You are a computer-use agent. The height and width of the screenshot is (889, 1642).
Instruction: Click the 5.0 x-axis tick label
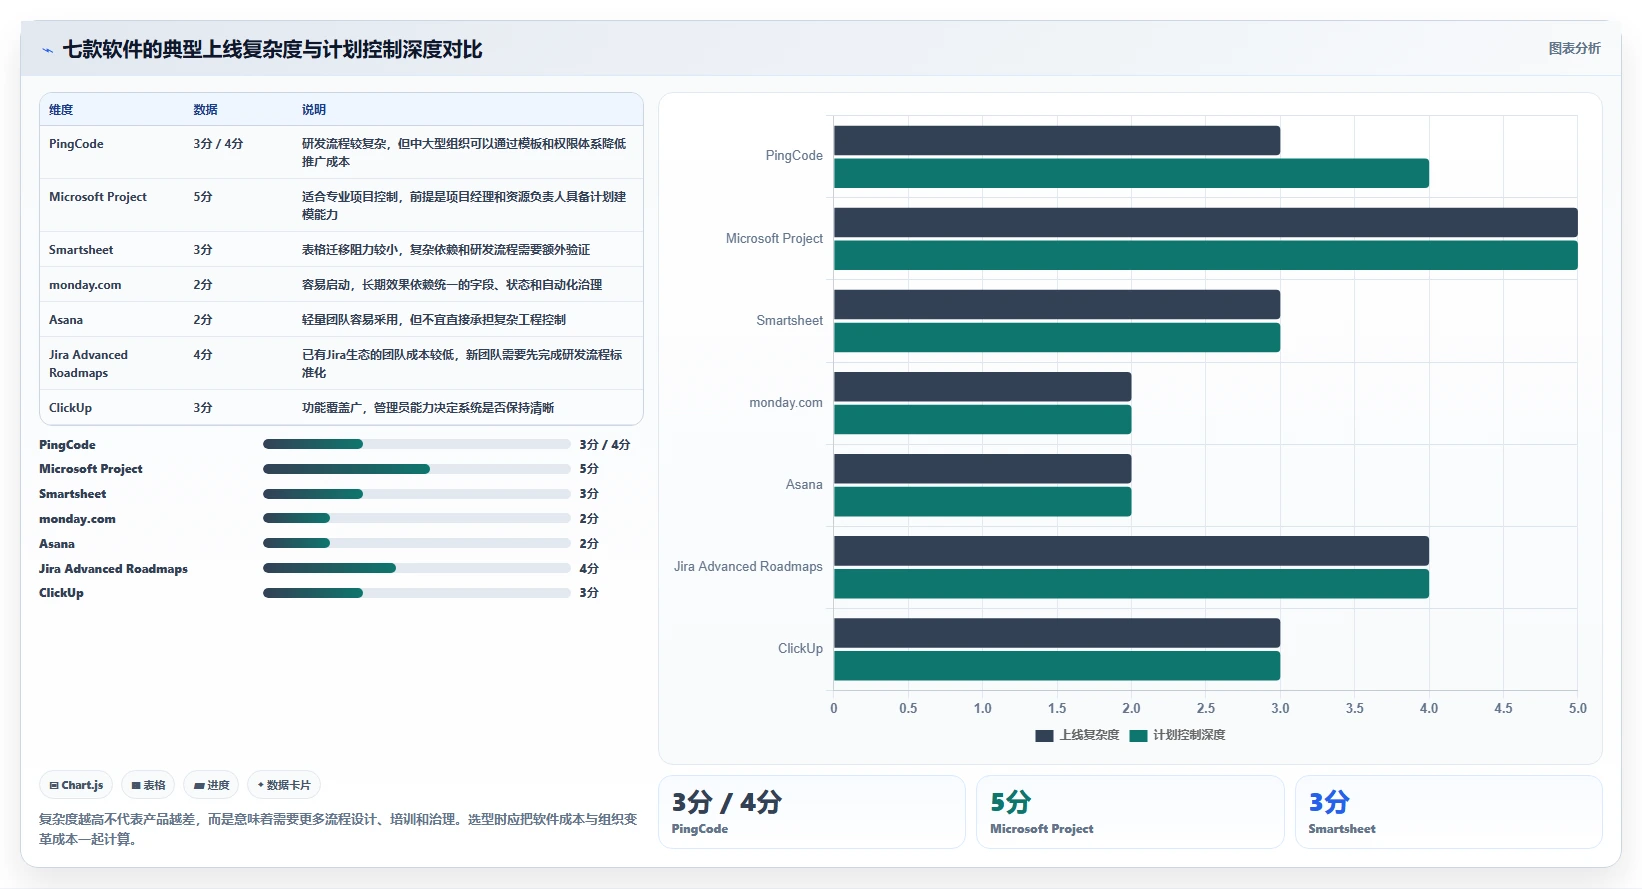(1577, 708)
